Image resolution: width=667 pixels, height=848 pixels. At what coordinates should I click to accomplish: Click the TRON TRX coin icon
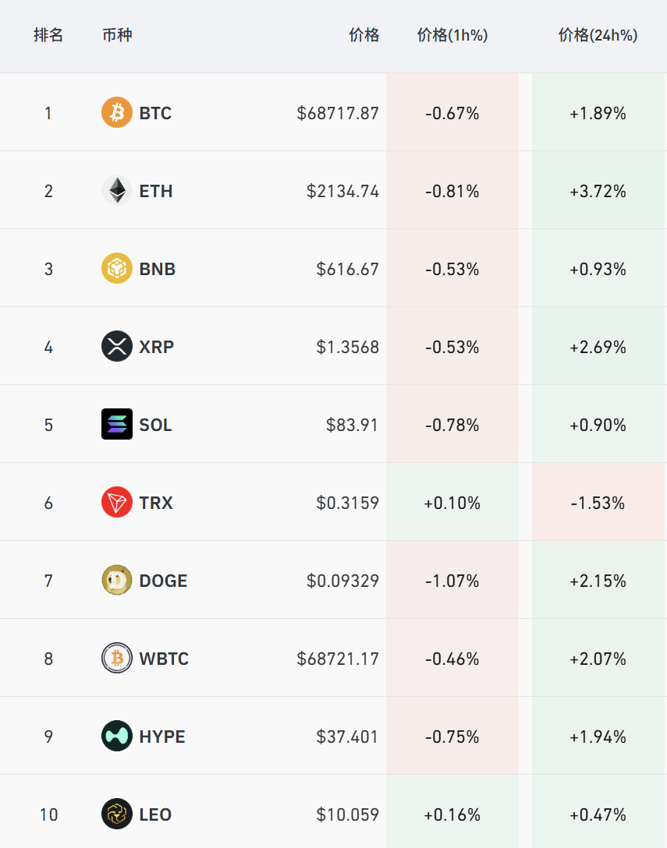point(117,503)
